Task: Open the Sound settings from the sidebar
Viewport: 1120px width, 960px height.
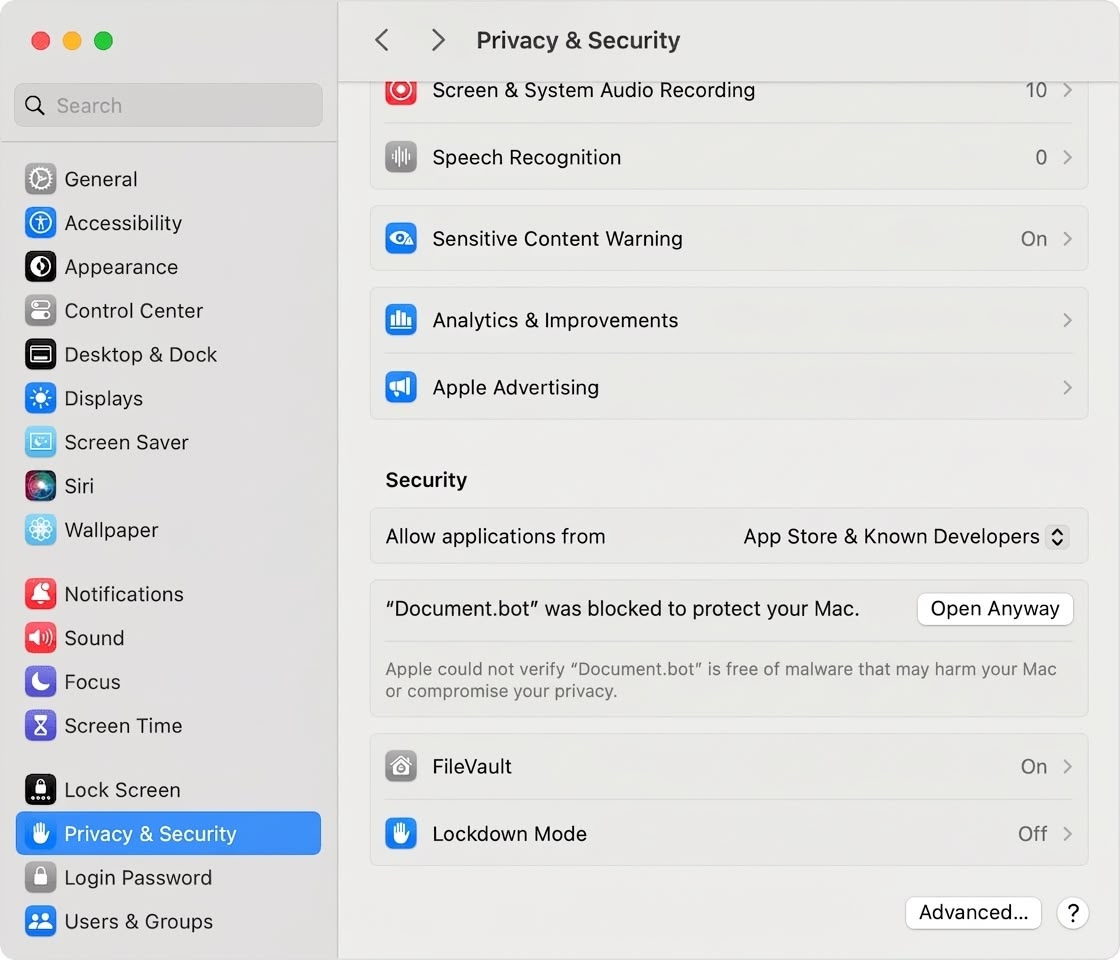Action: pos(40,638)
